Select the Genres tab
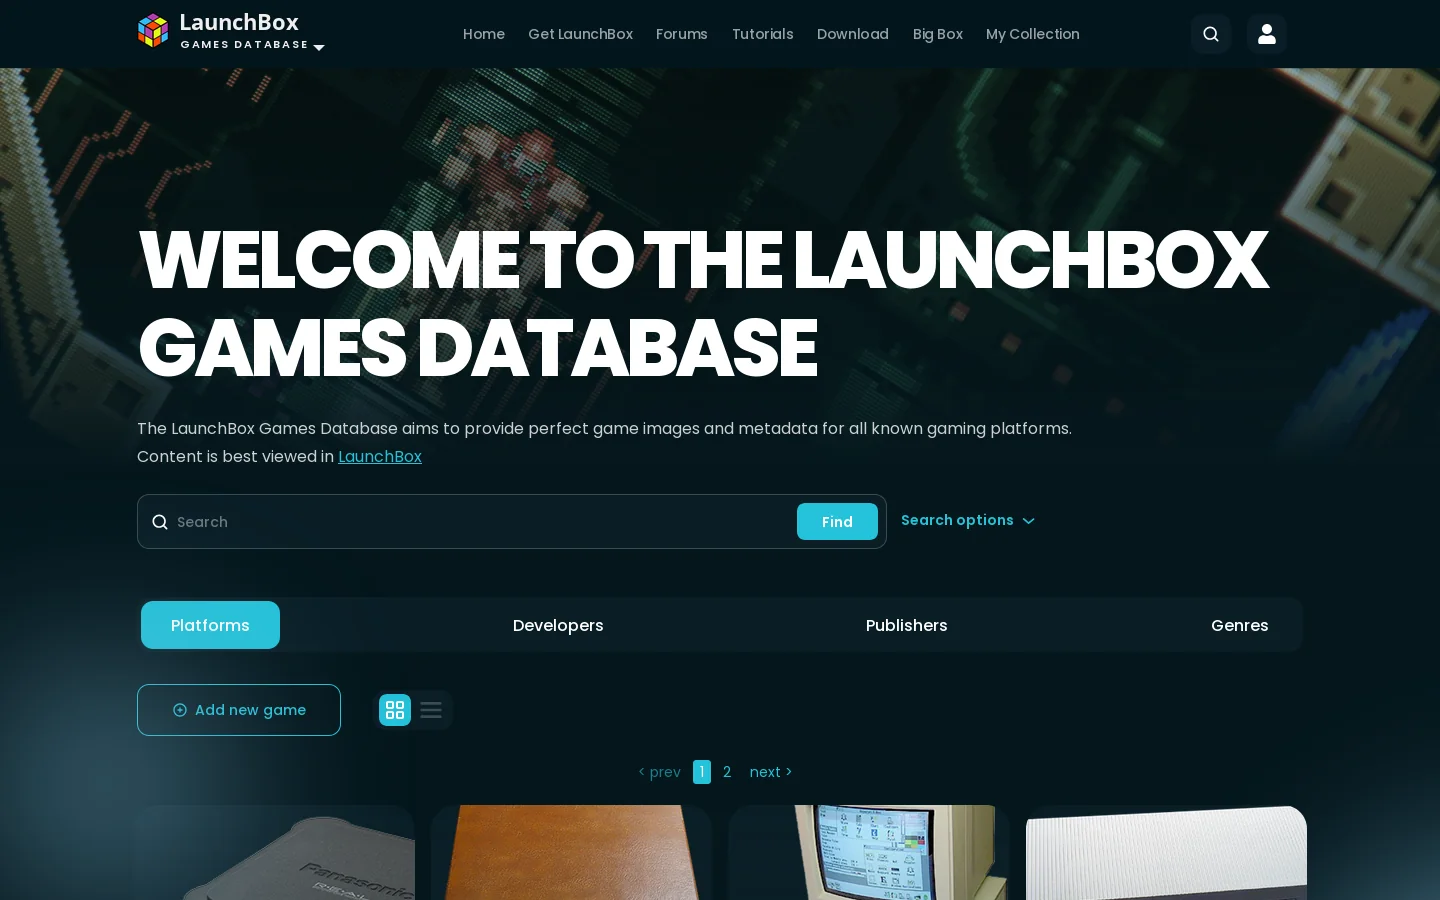This screenshot has height=900, width=1440. point(1239,625)
